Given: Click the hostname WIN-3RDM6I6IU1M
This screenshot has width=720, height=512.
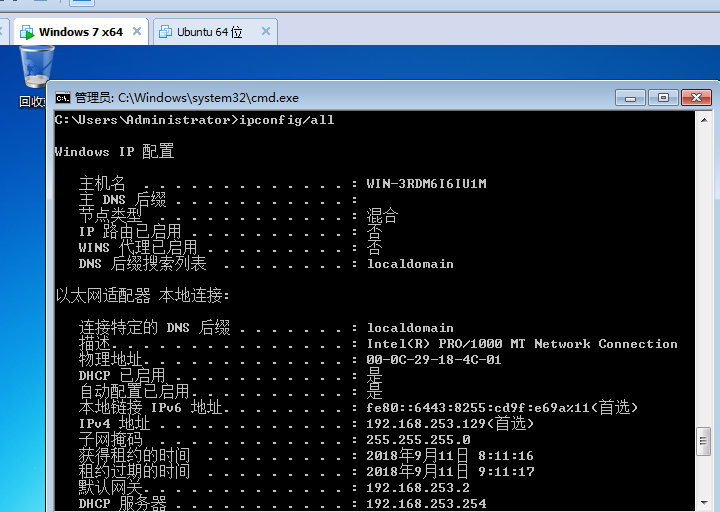Looking at the screenshot, I should click(426, 184).
